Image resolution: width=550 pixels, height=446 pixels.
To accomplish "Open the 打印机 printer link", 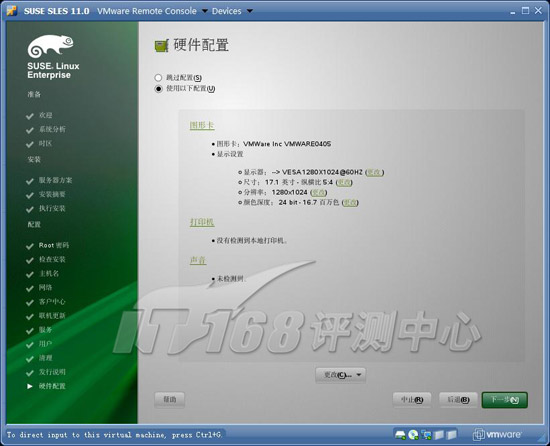I will 202,222.
